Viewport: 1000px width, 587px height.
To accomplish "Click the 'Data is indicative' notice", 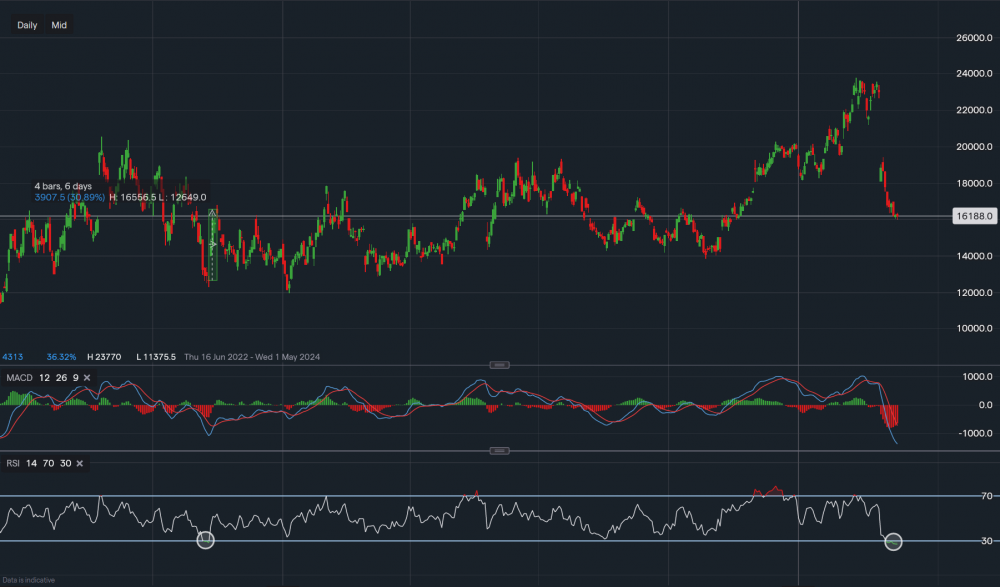I will point(29,580).
